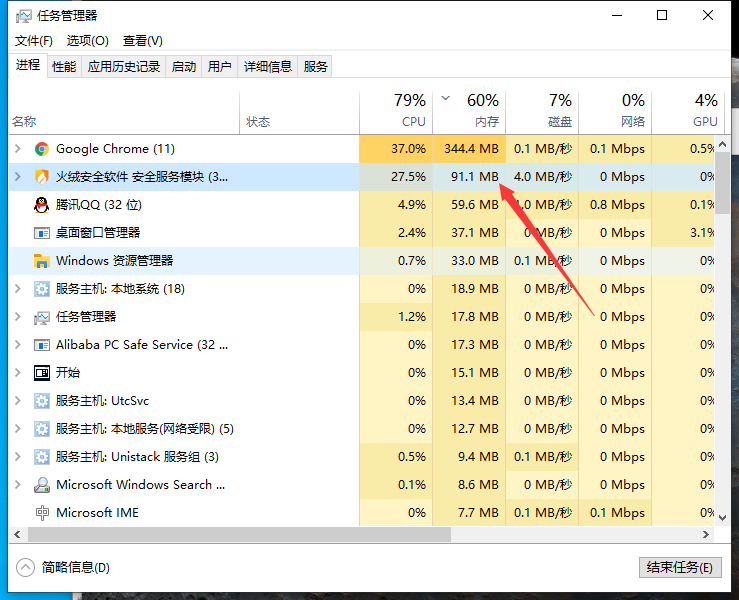Image resolution: width=739 pixels, height=600 pixels.
Task: Click the Microsoft IME icon
Action: point(42,513)
